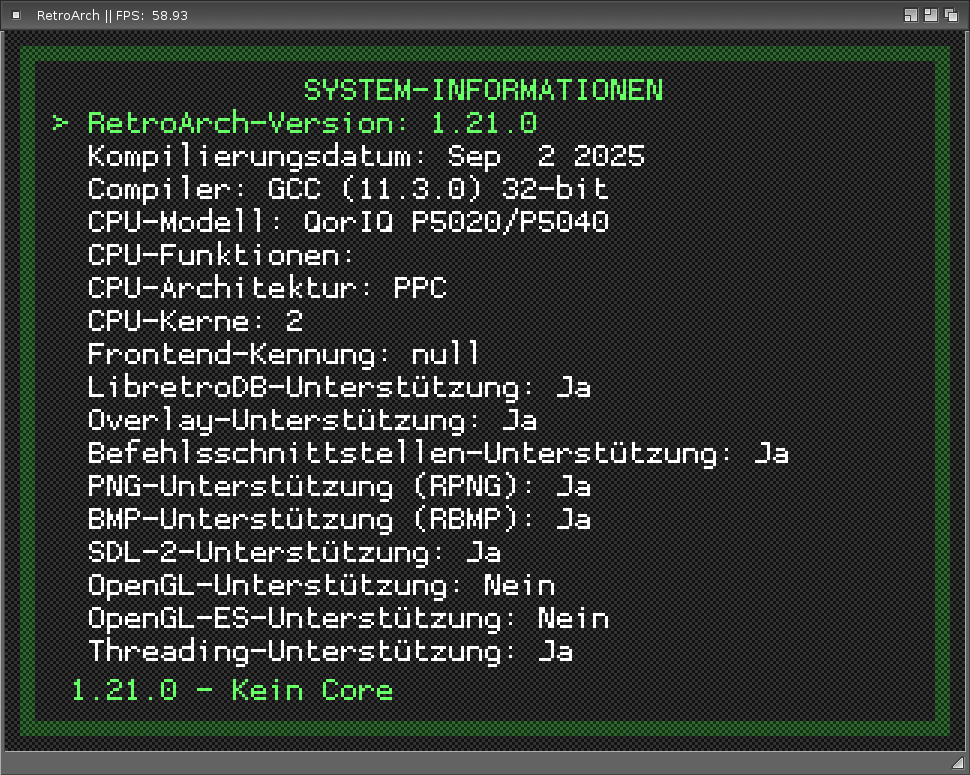970x775 pixels.
Task: Select the CPU-Architektur PPC entry
Action: (267, 288)
